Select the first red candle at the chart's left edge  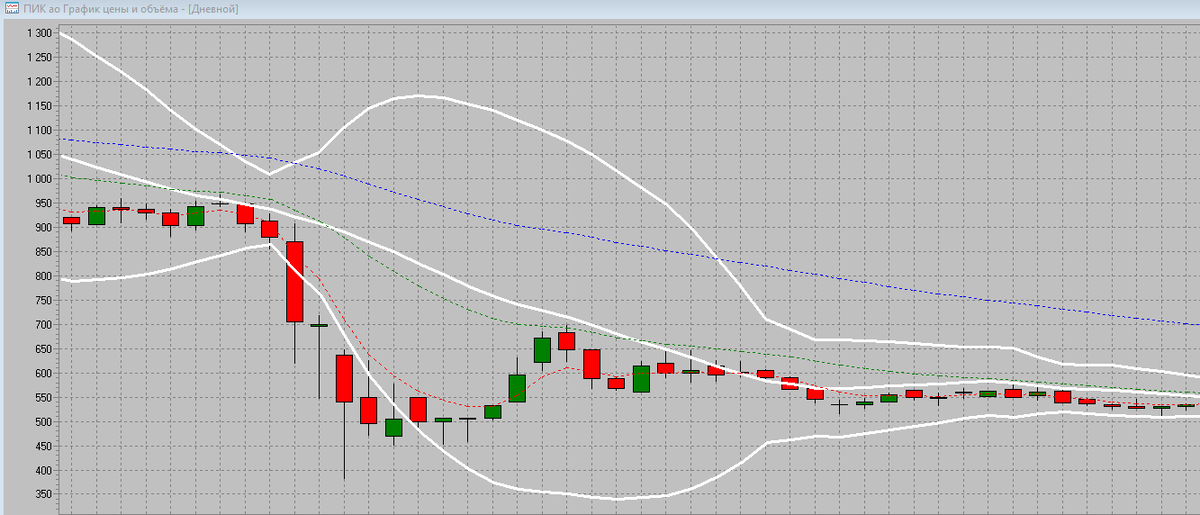[70, 220]
